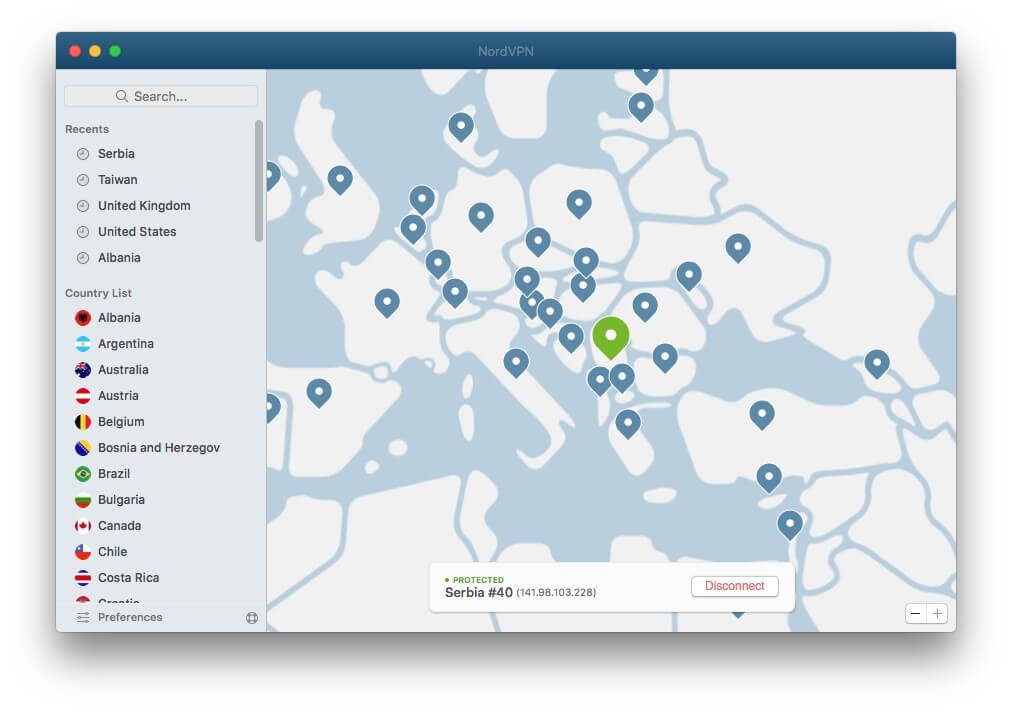Select United Kingdom from Recents
Viewport: 1012px width, 712px height.
tap(144, 205)
